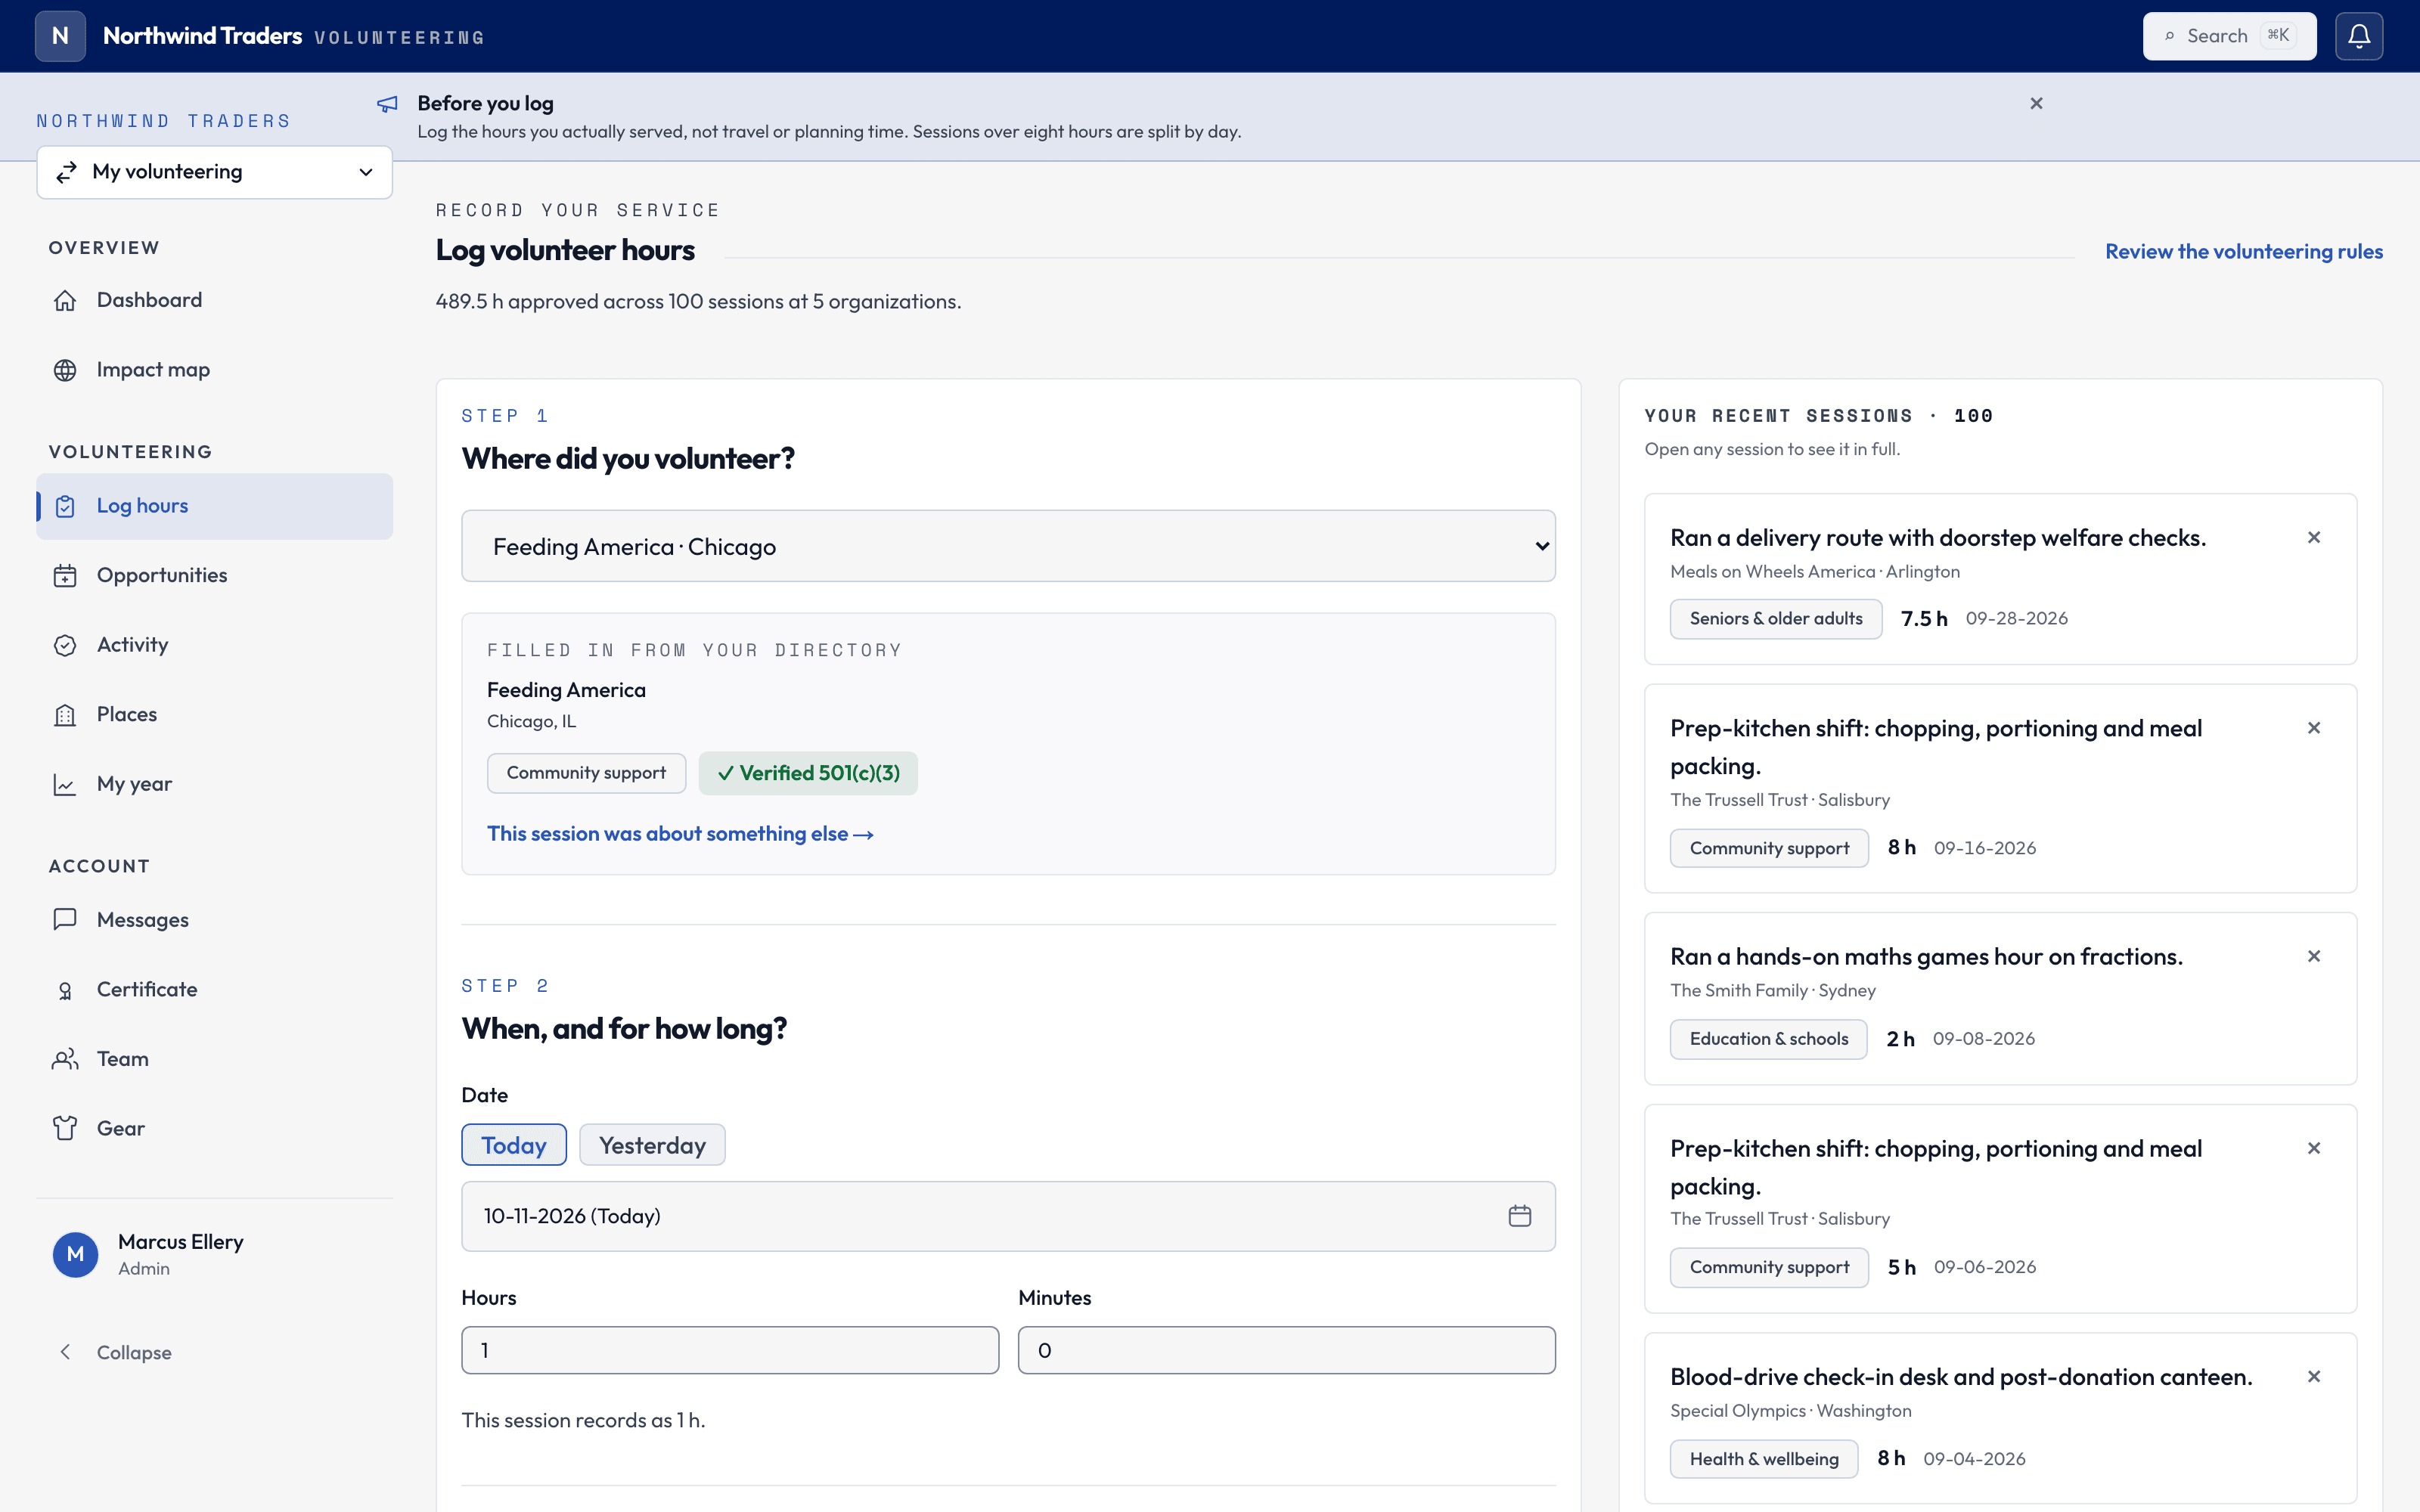
Task: Open the Marcus Ellery profile avatar
Action: (75, 1254)
